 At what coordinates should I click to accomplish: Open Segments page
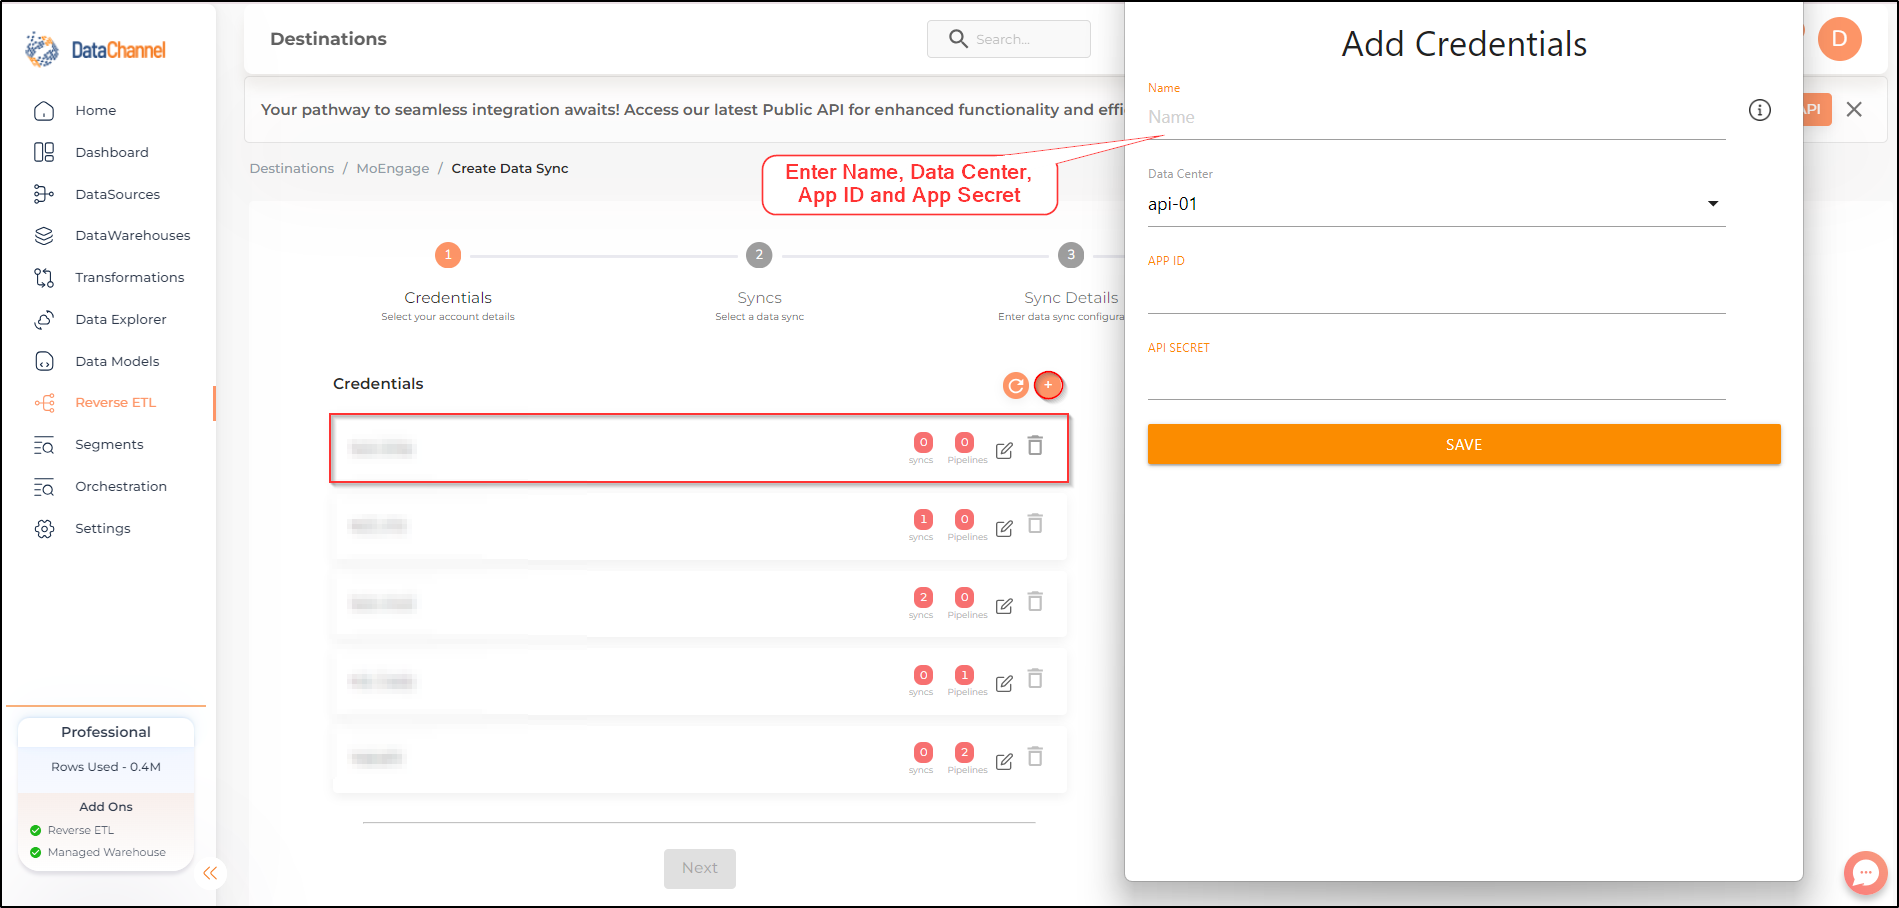(x=109, y=444)
